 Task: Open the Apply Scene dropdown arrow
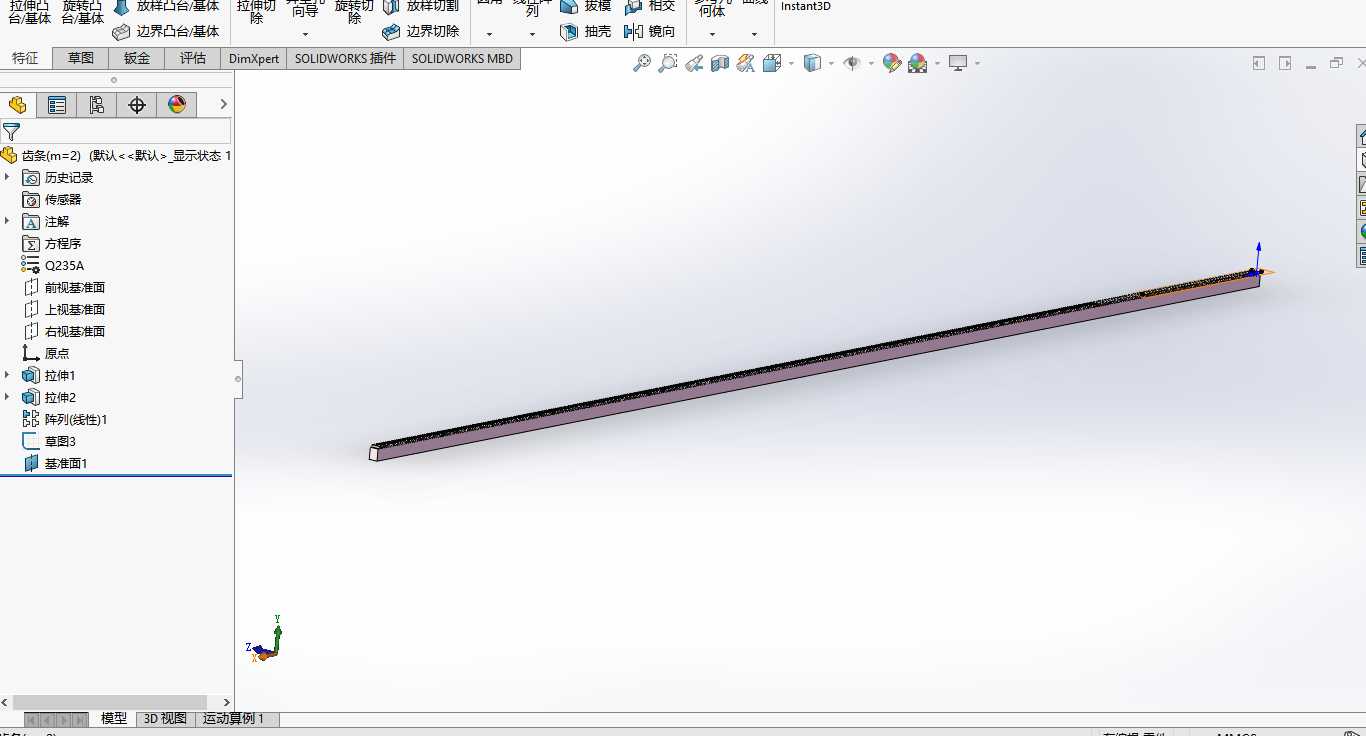(937, 63)
